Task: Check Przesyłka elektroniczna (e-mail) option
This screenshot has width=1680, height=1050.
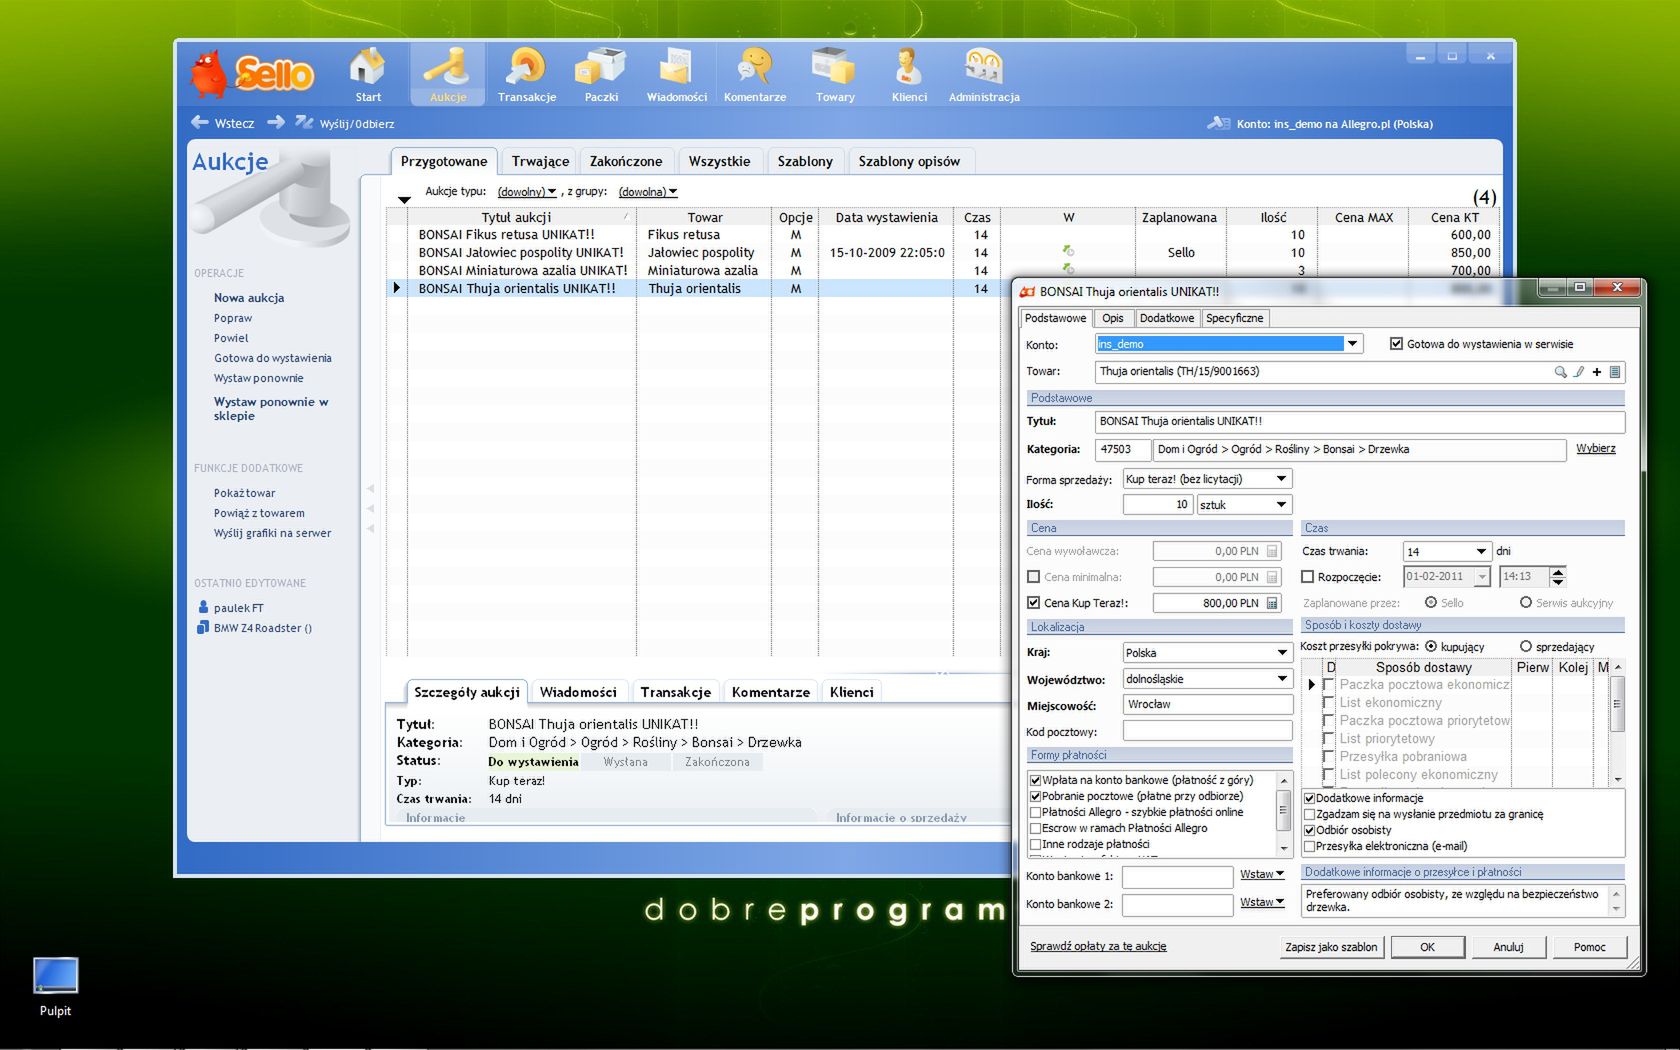Action: pyautogui.click(x=1309, y=846)
